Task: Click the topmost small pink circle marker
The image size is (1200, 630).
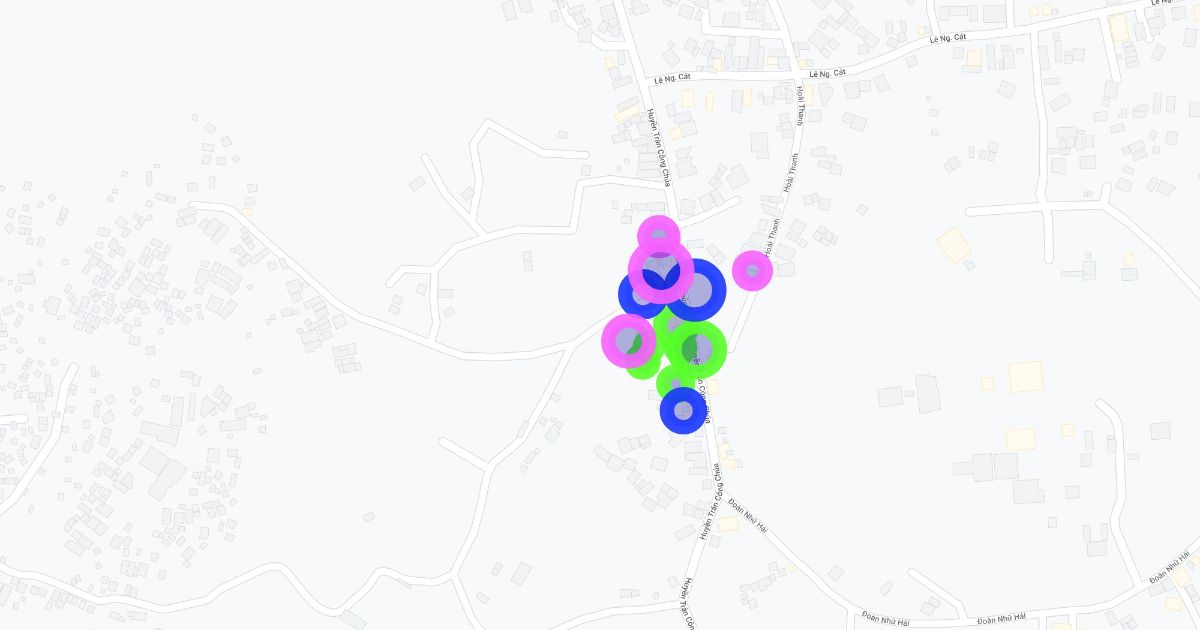Action: [659, 237]
